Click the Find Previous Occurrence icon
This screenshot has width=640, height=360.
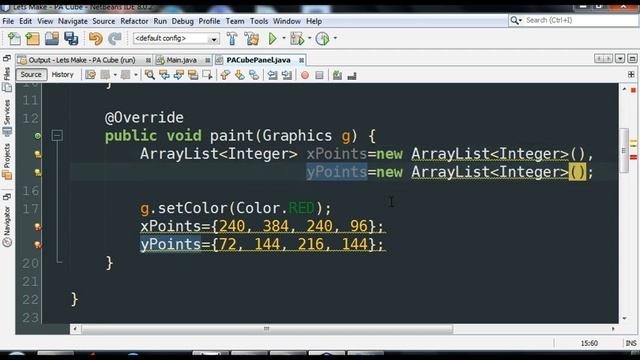[x=164, y=75]
